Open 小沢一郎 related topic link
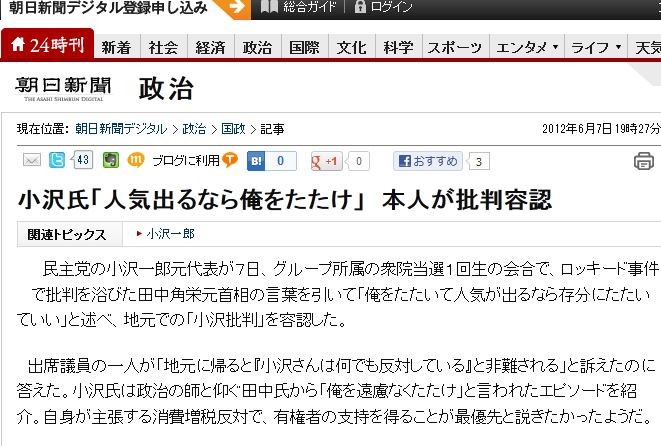661x446 pixels. [170, 234]
